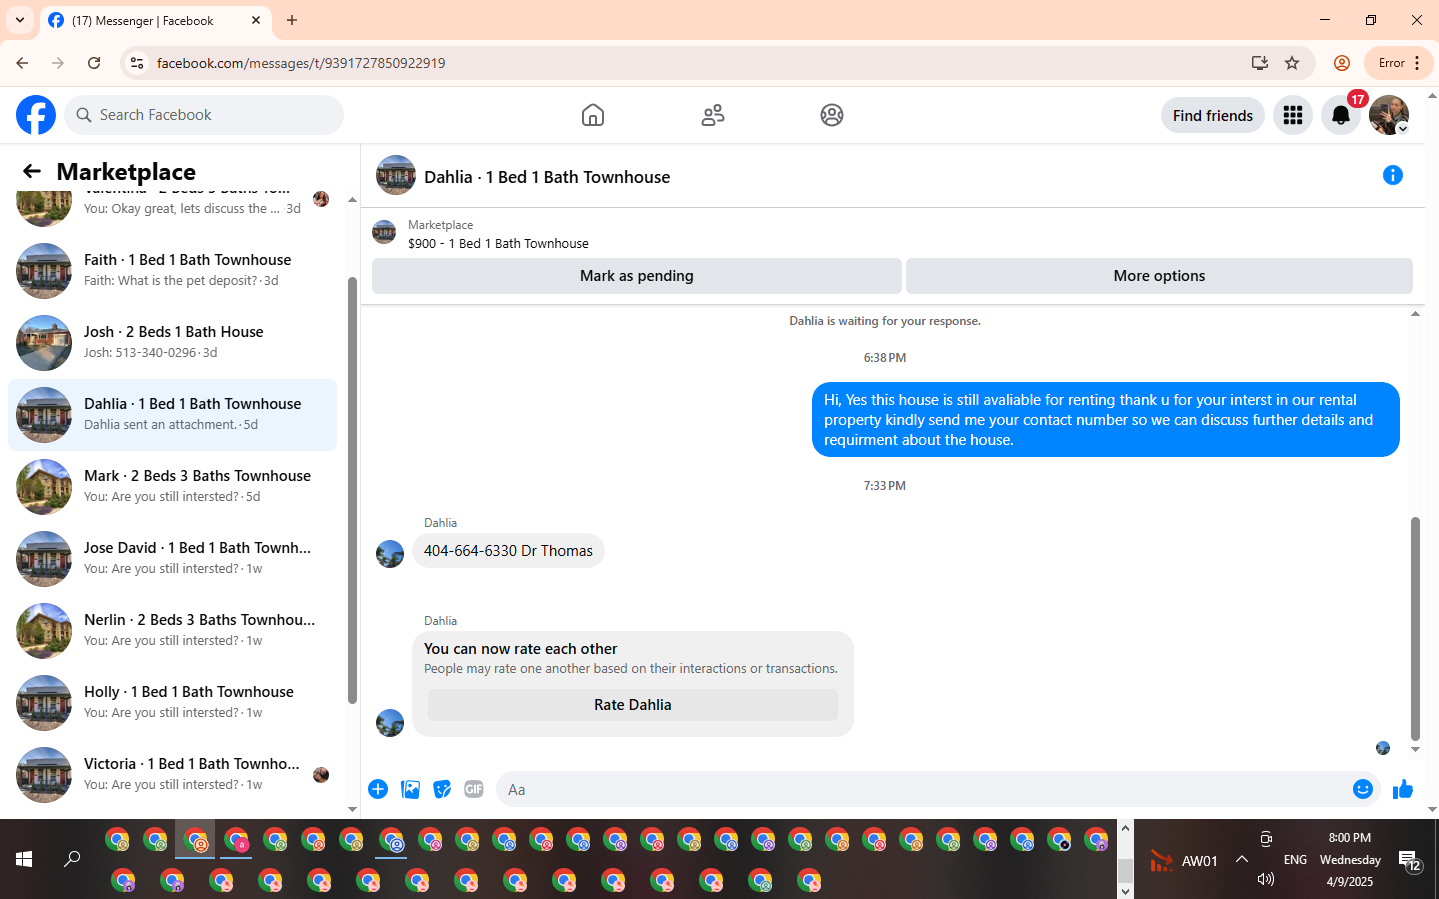1439x899 pixels.
Task: Open the GIF picker
Action: pyautogui.click(x=474, y=789)
